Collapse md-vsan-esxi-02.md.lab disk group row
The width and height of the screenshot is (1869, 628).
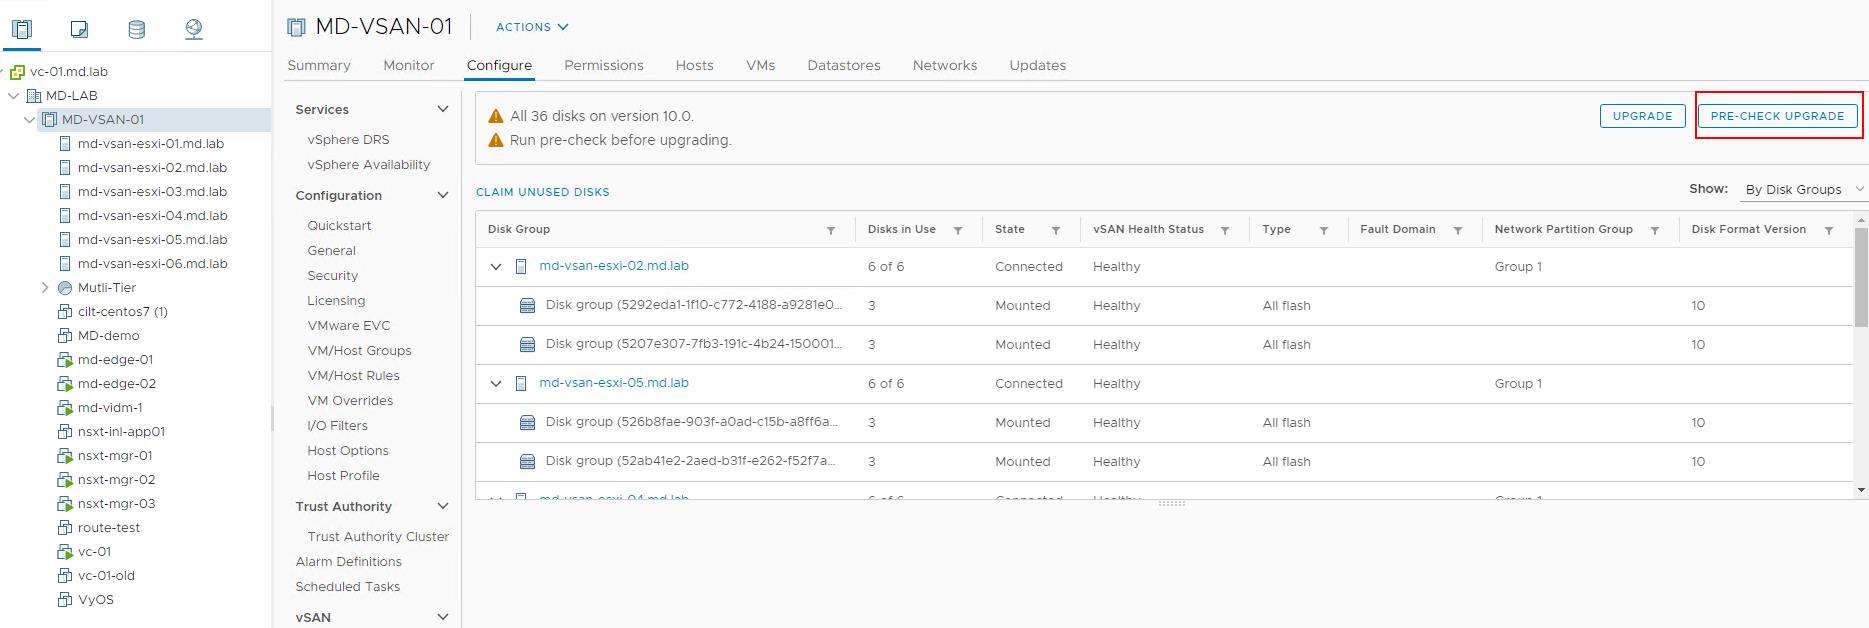pos(496,267)
